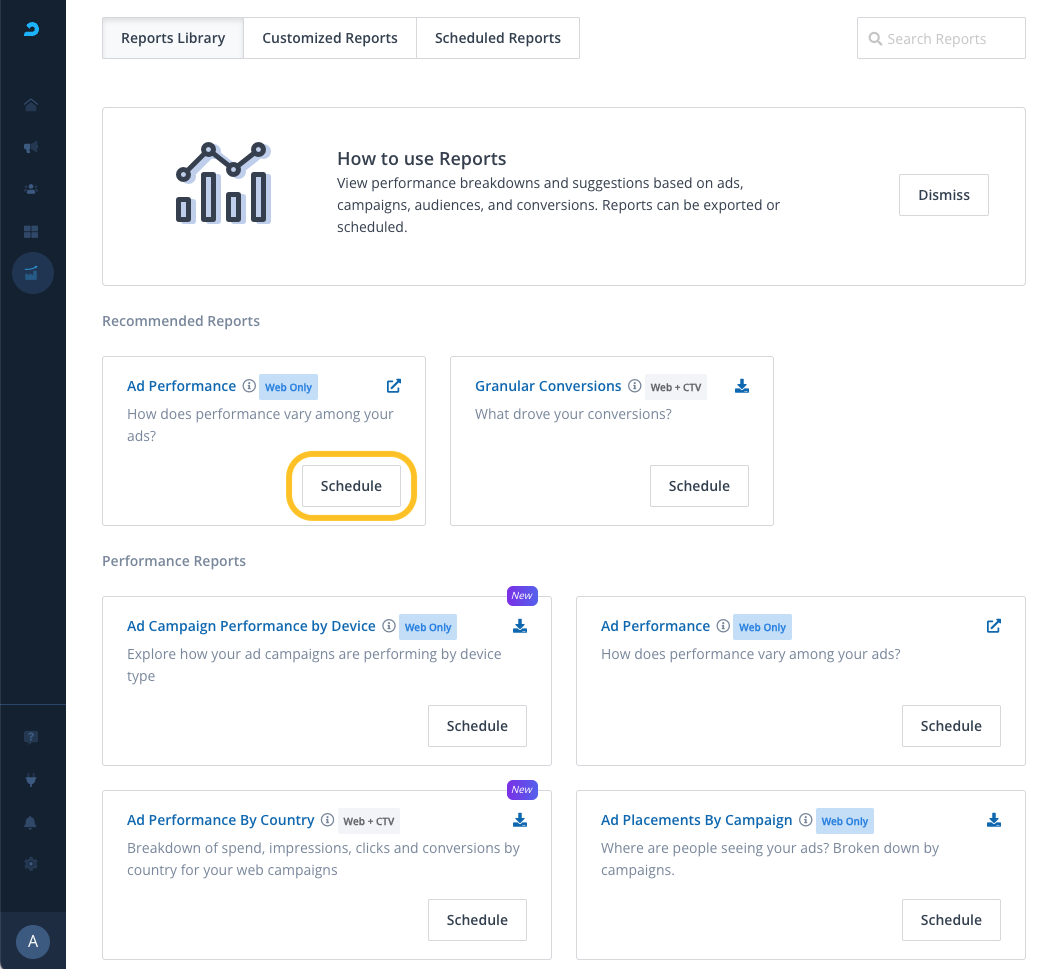Open the Ad Performance By Country report link
The image size is (1059, 969).
click(x=220, y=820)
